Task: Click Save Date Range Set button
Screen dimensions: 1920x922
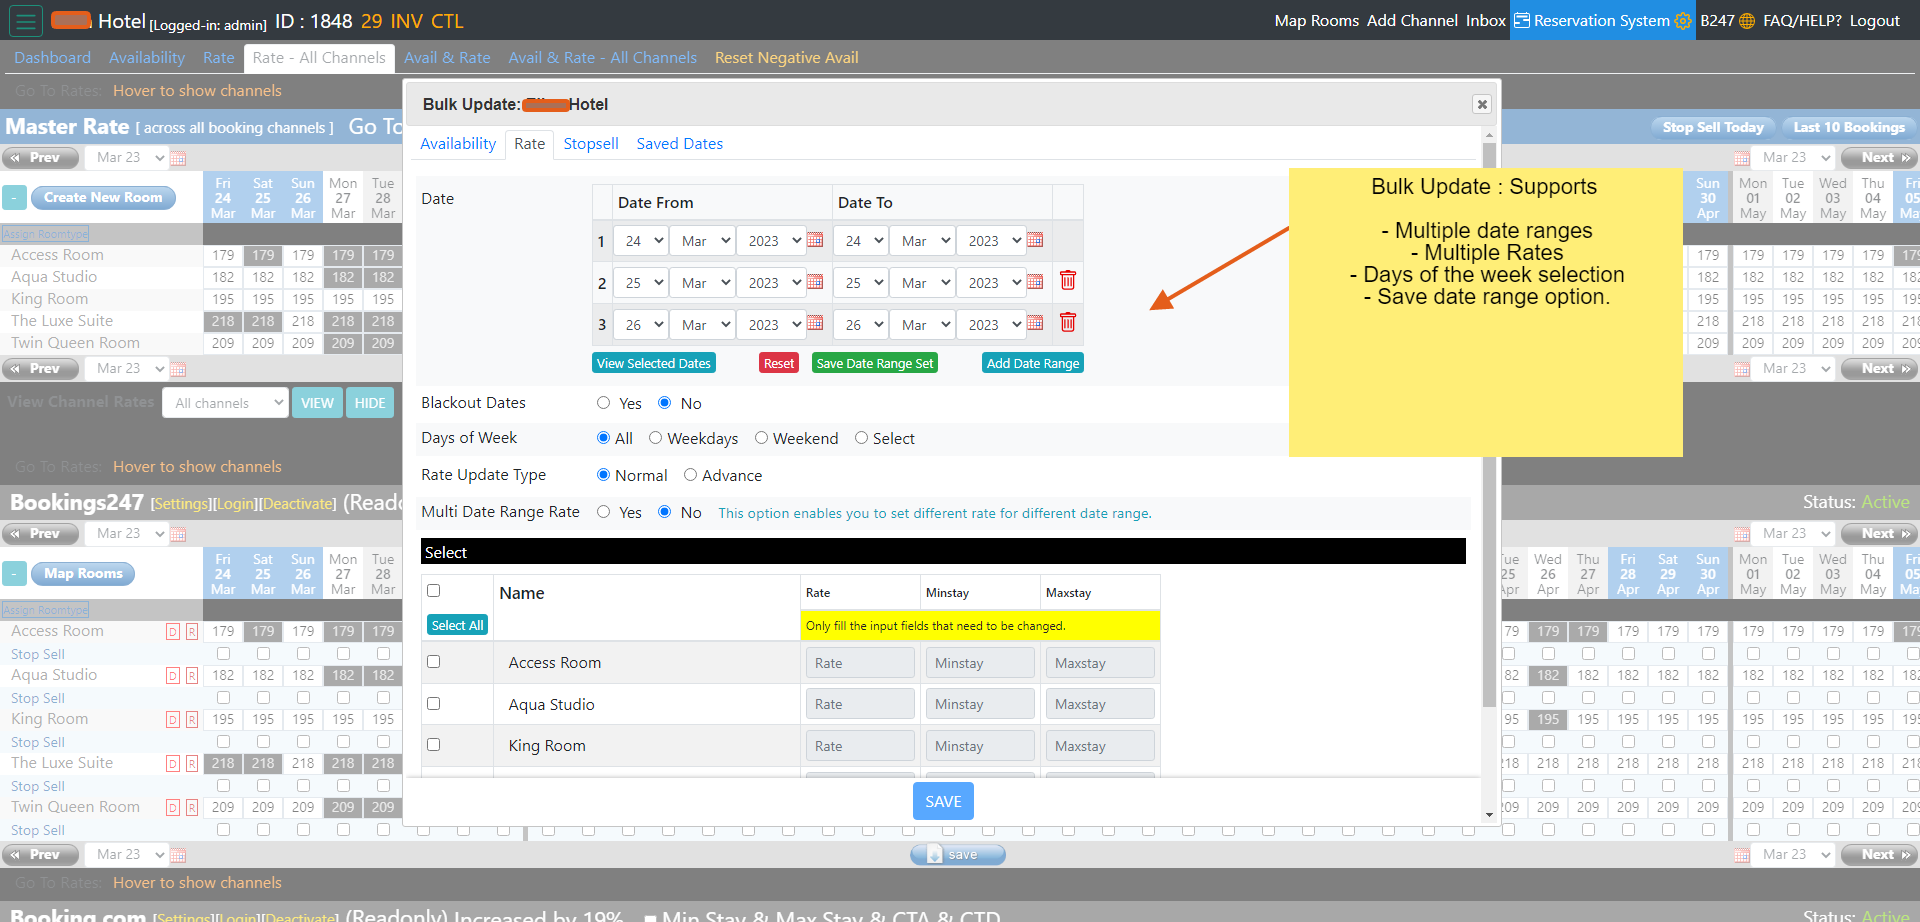Action: tap(875, 363)
